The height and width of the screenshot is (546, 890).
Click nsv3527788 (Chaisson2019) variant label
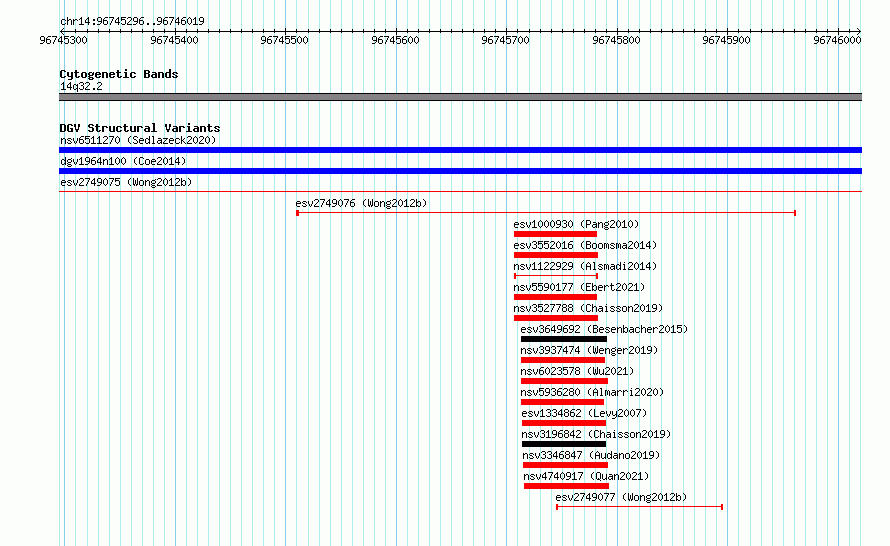588,308
